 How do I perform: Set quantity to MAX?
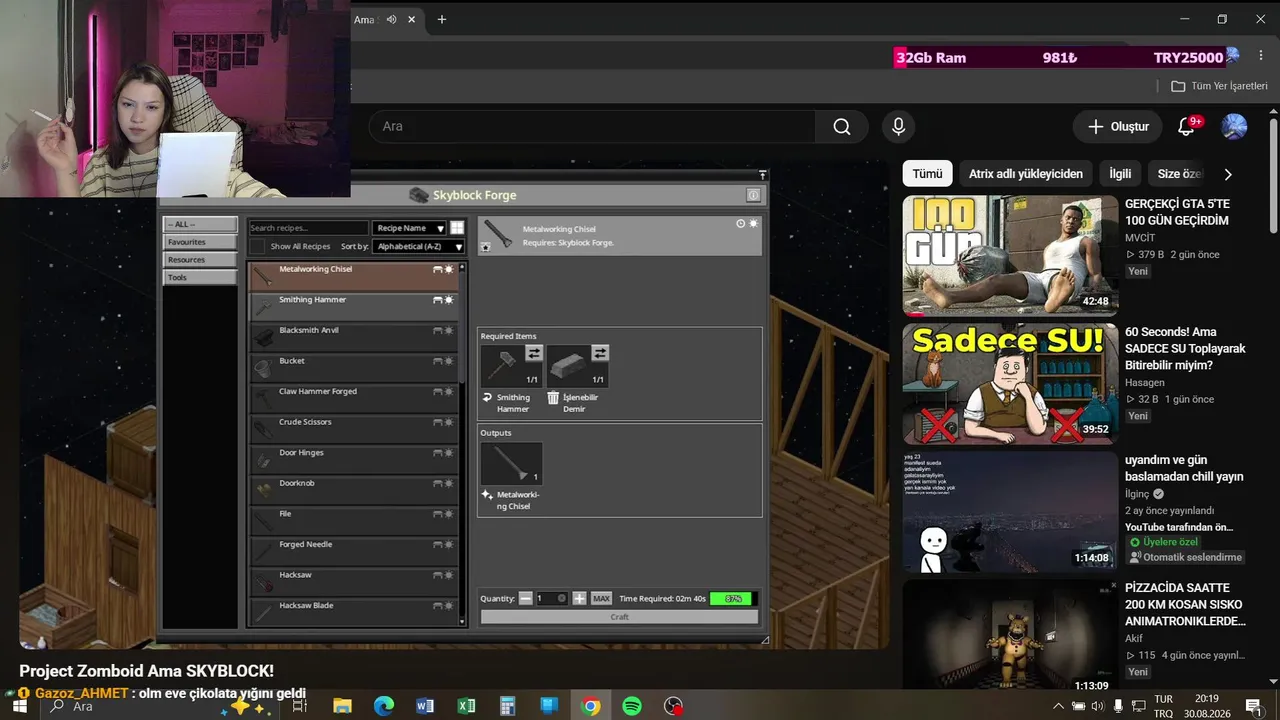pyautogui.click(x=601, y=598)
